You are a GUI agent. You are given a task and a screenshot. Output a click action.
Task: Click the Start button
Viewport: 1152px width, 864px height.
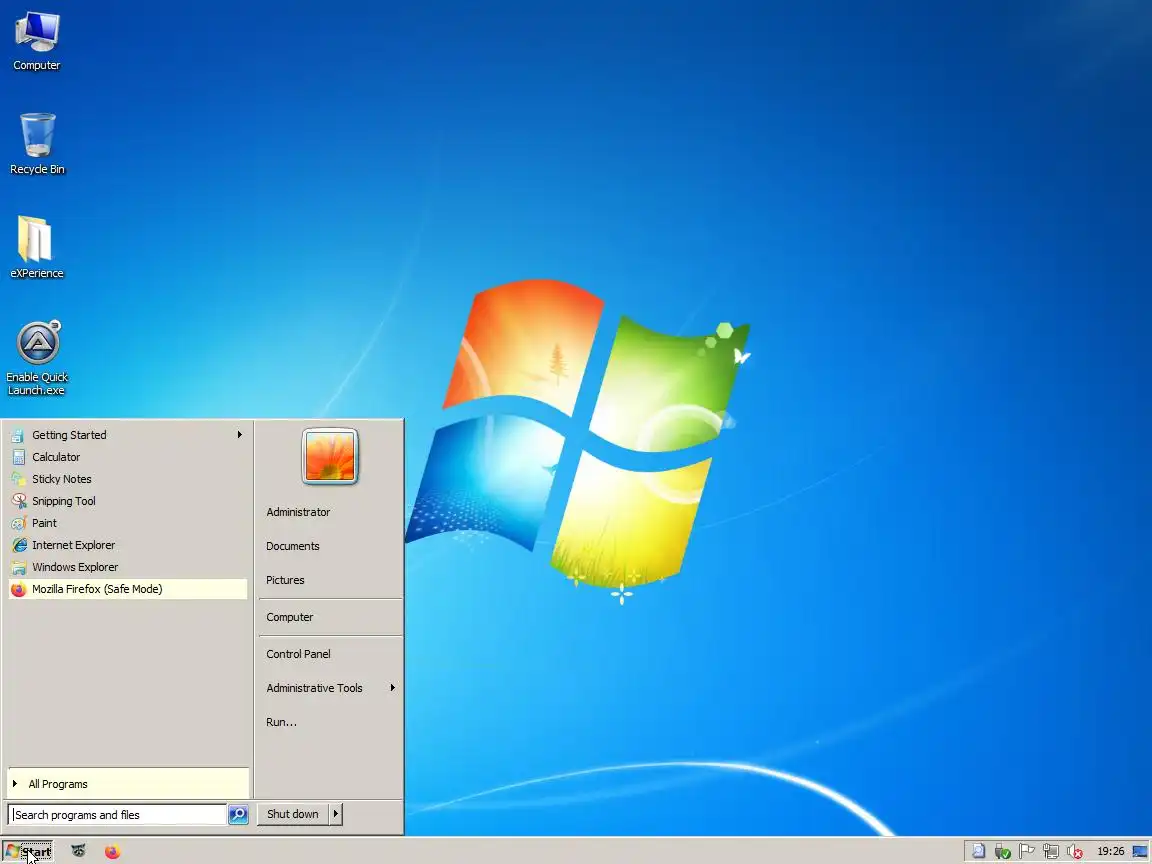(x=28, y=852)
